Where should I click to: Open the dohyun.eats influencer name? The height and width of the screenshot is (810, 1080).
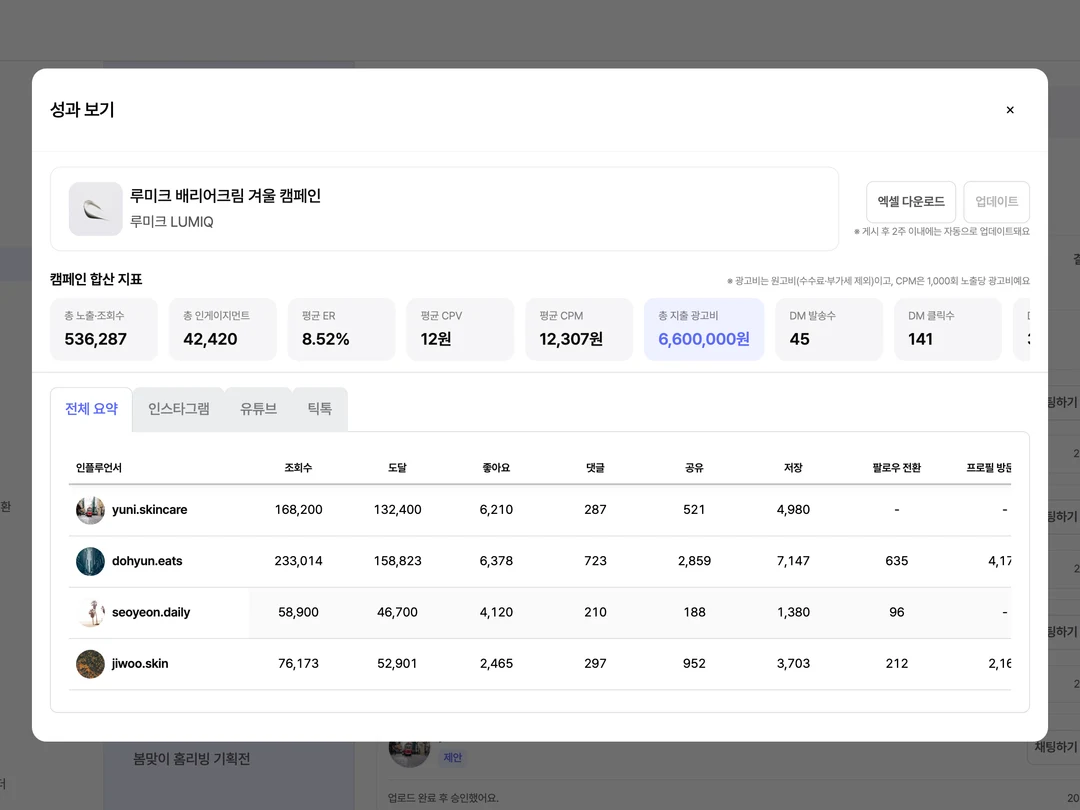pos(147,561)
